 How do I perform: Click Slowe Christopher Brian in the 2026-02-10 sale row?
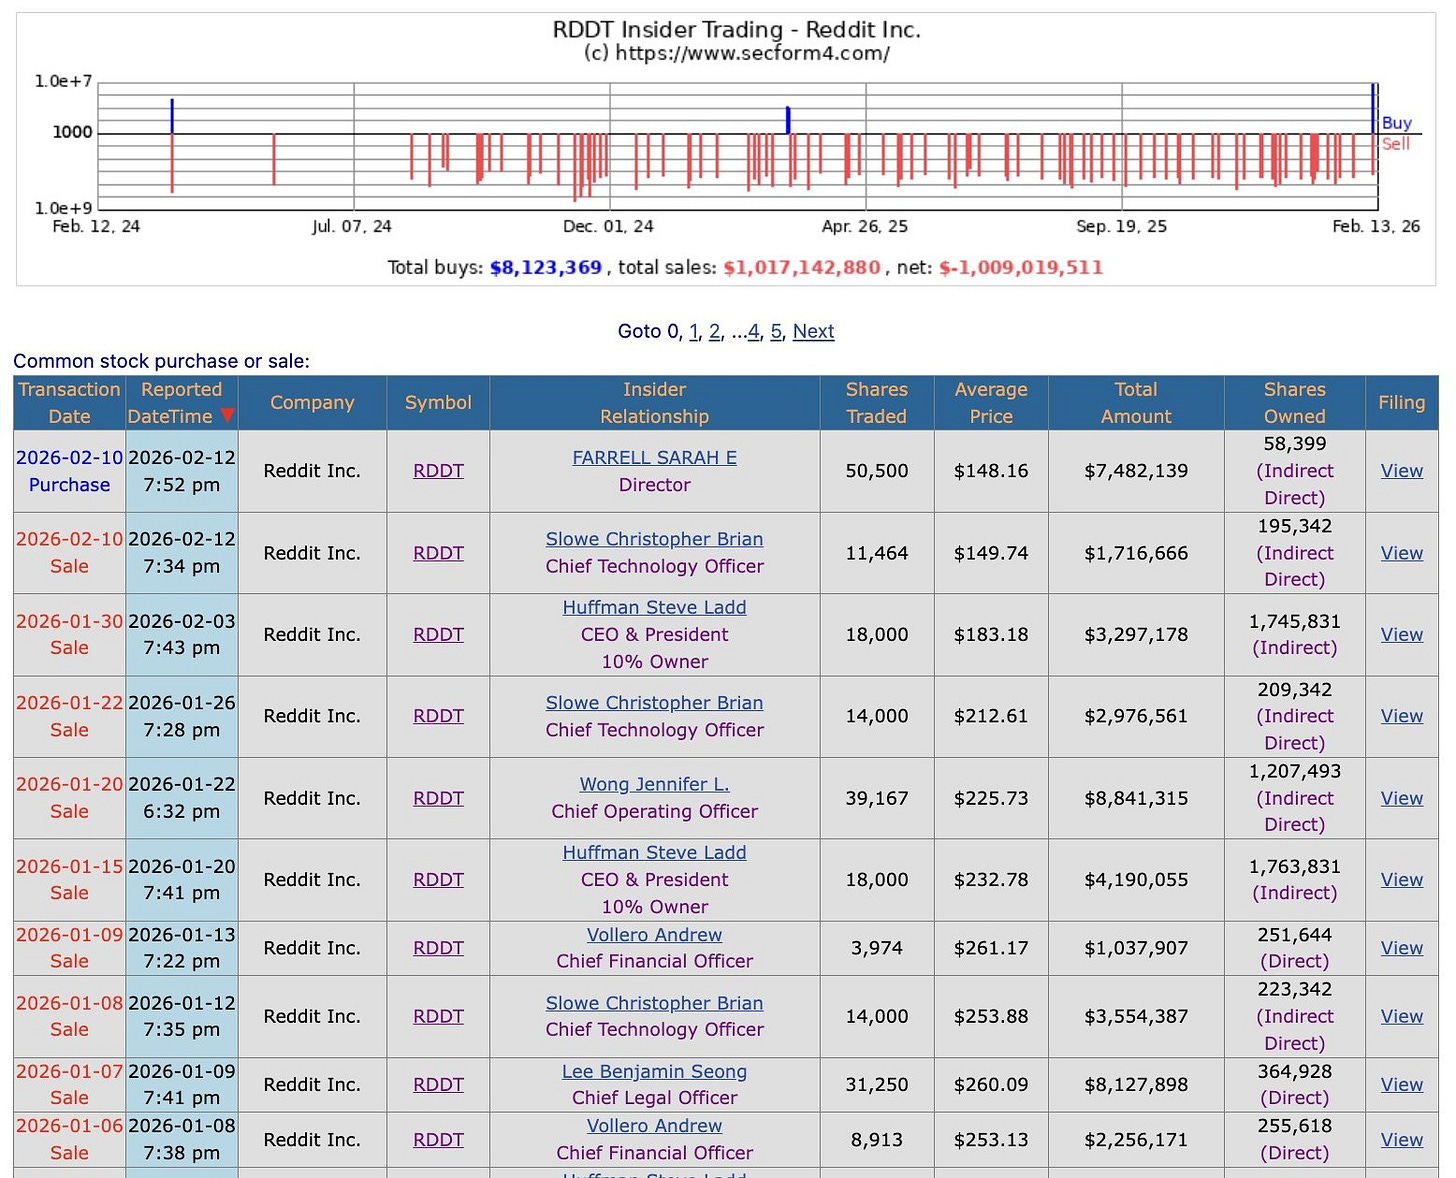click(x=654, y=539)
